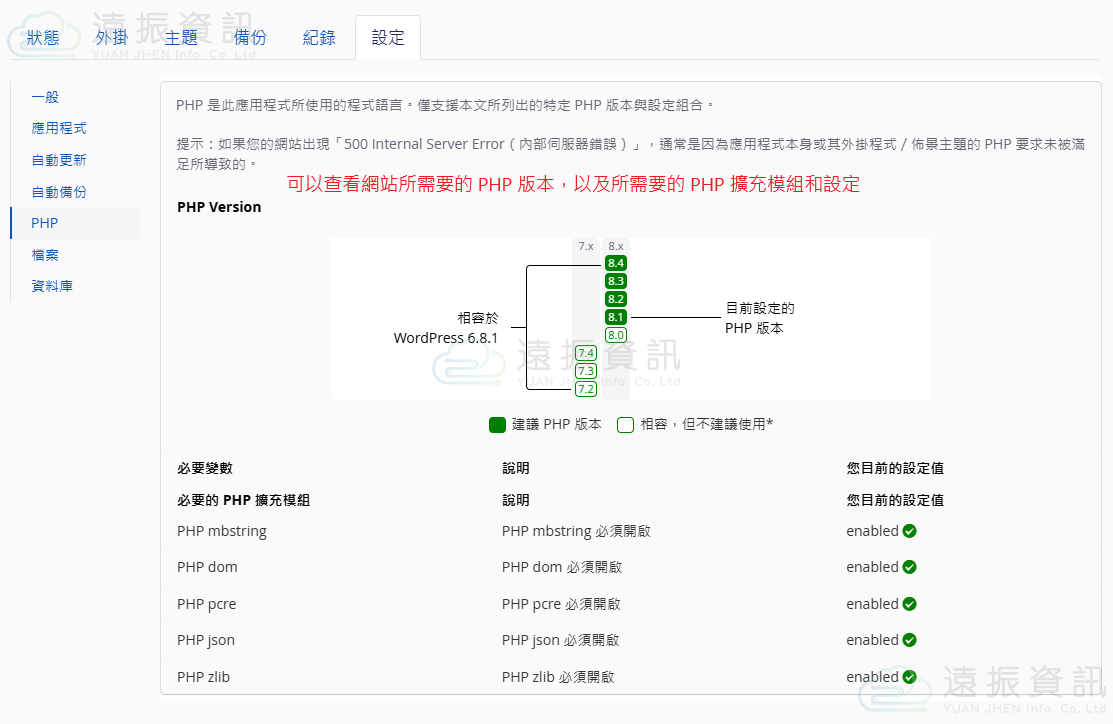This screenshot has height=724, width=1113.
Task: Choose the PHP 8.2 version badge
Action: pos(616,299)
